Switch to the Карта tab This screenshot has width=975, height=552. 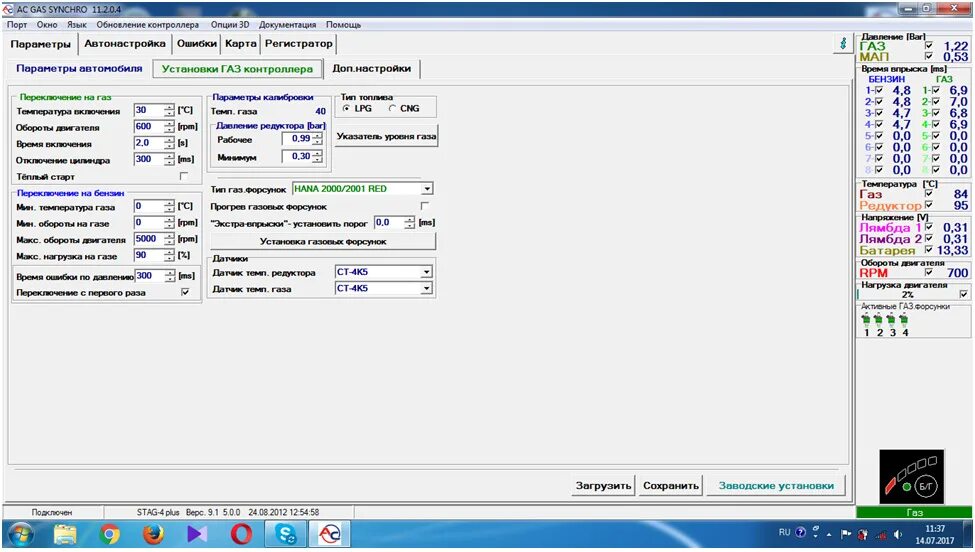coord(241,44)
